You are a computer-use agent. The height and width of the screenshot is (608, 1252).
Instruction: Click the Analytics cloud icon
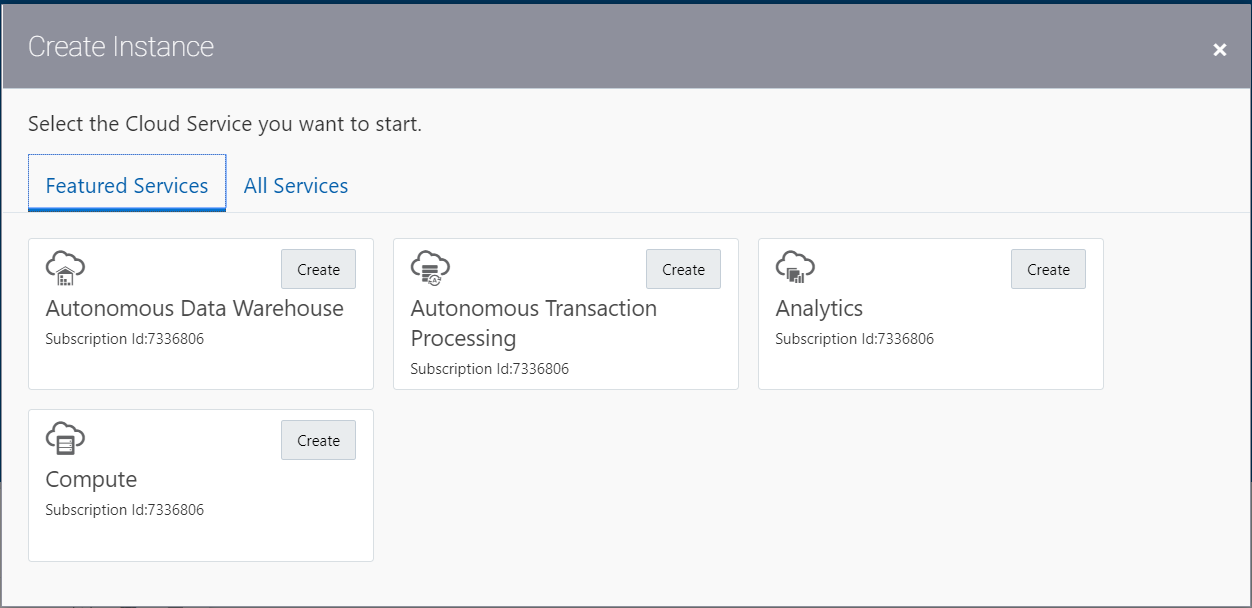pos(794,266)
